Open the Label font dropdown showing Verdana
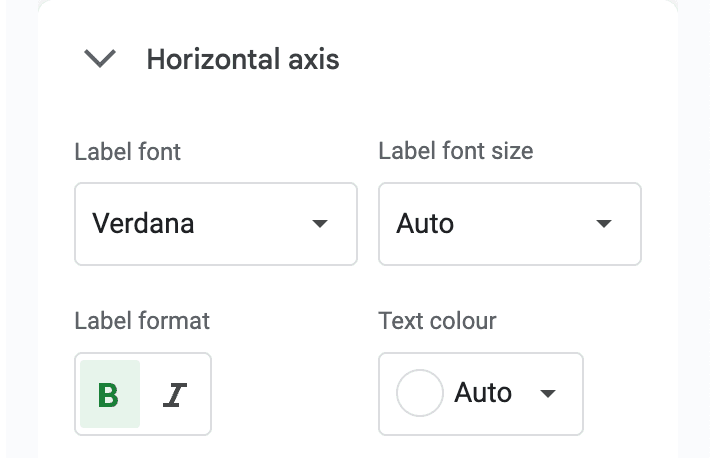Viewport: 710px width, 458px height. click(215, 224)
